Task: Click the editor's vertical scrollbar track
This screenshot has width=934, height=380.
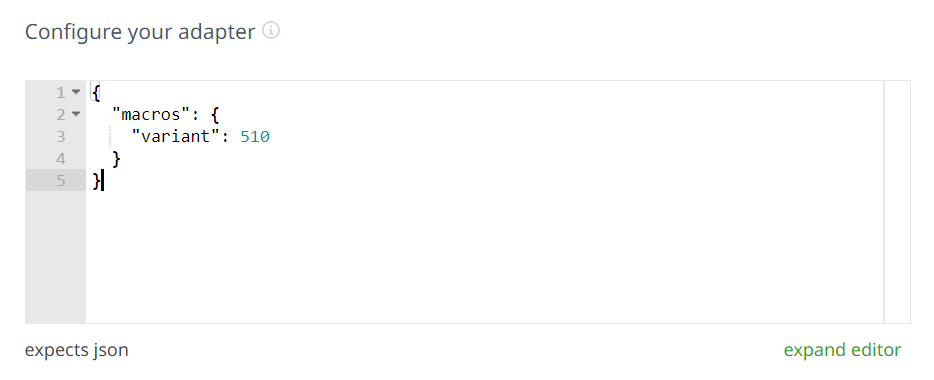Action: pyautogui.click(x=897, y=202)
